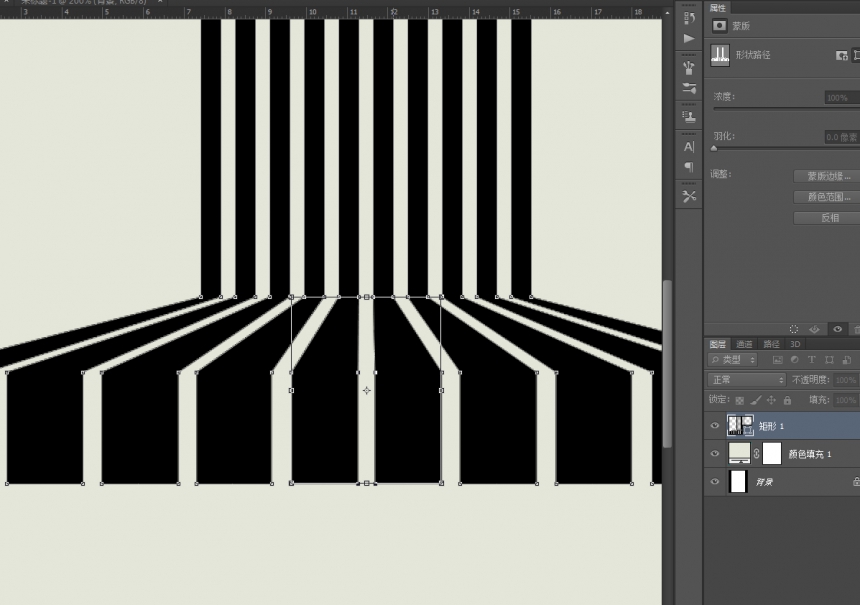Image resolution: width=860 pixels, height=605 pixels.
Task: Toggle lock image pixels brush icon
Action: (x=756, y=400)
